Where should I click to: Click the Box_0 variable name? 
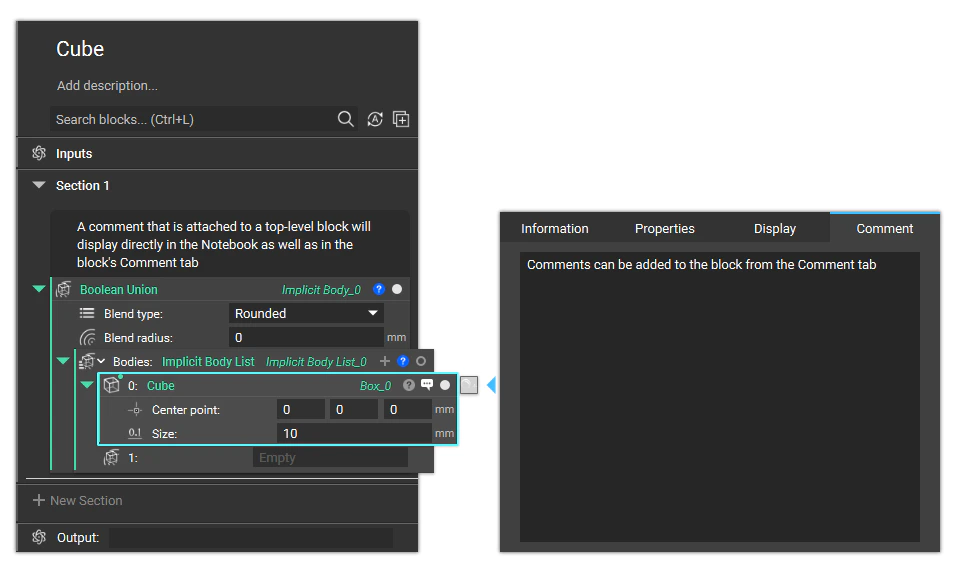click(375, 386)
